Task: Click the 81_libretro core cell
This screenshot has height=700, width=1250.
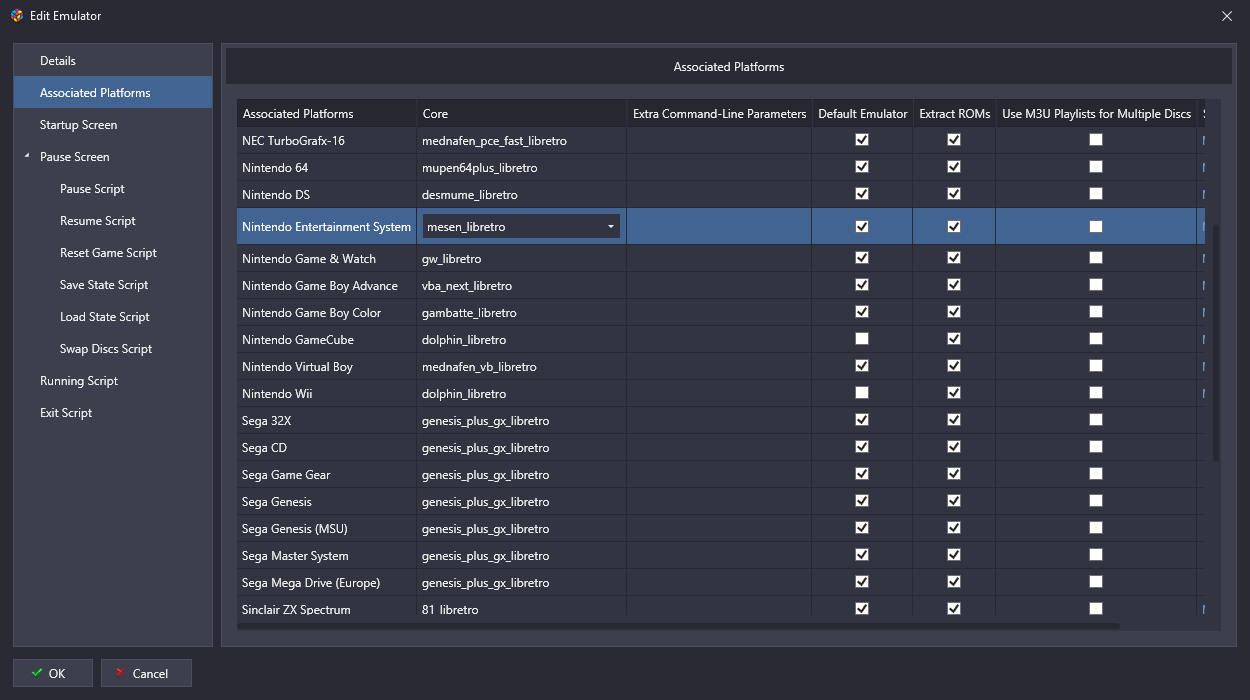Action: click(x=522, y=606)
